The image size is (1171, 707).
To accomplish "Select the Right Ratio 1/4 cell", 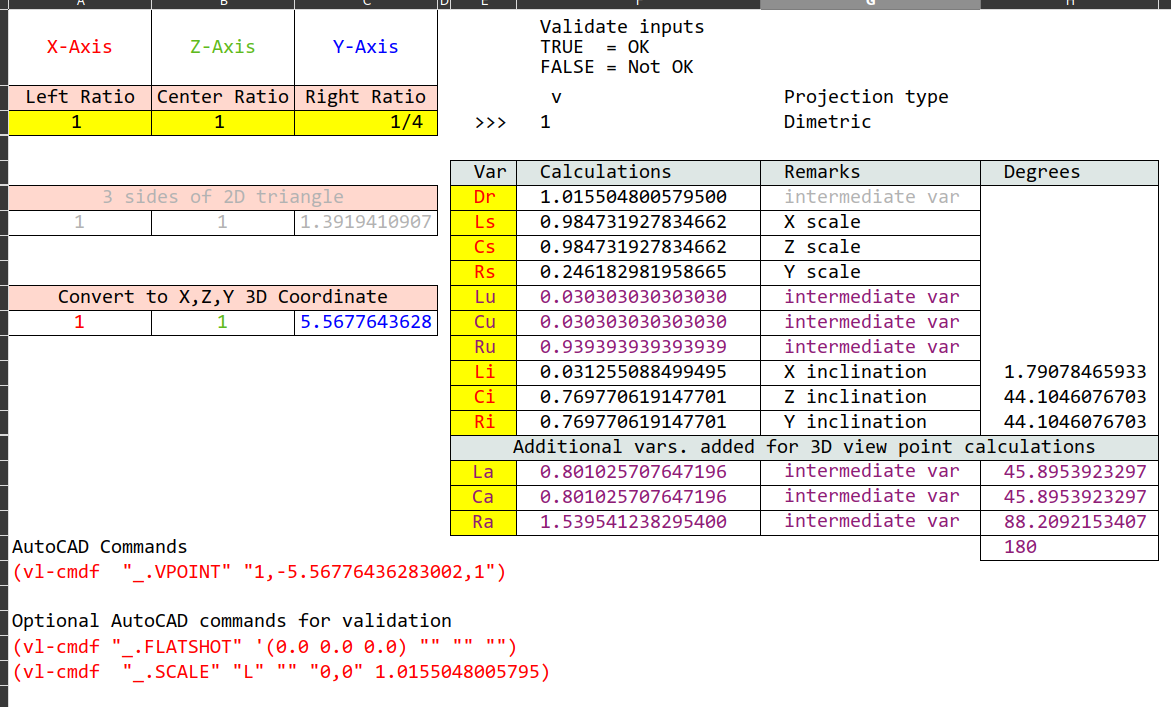I will [366, 122].
